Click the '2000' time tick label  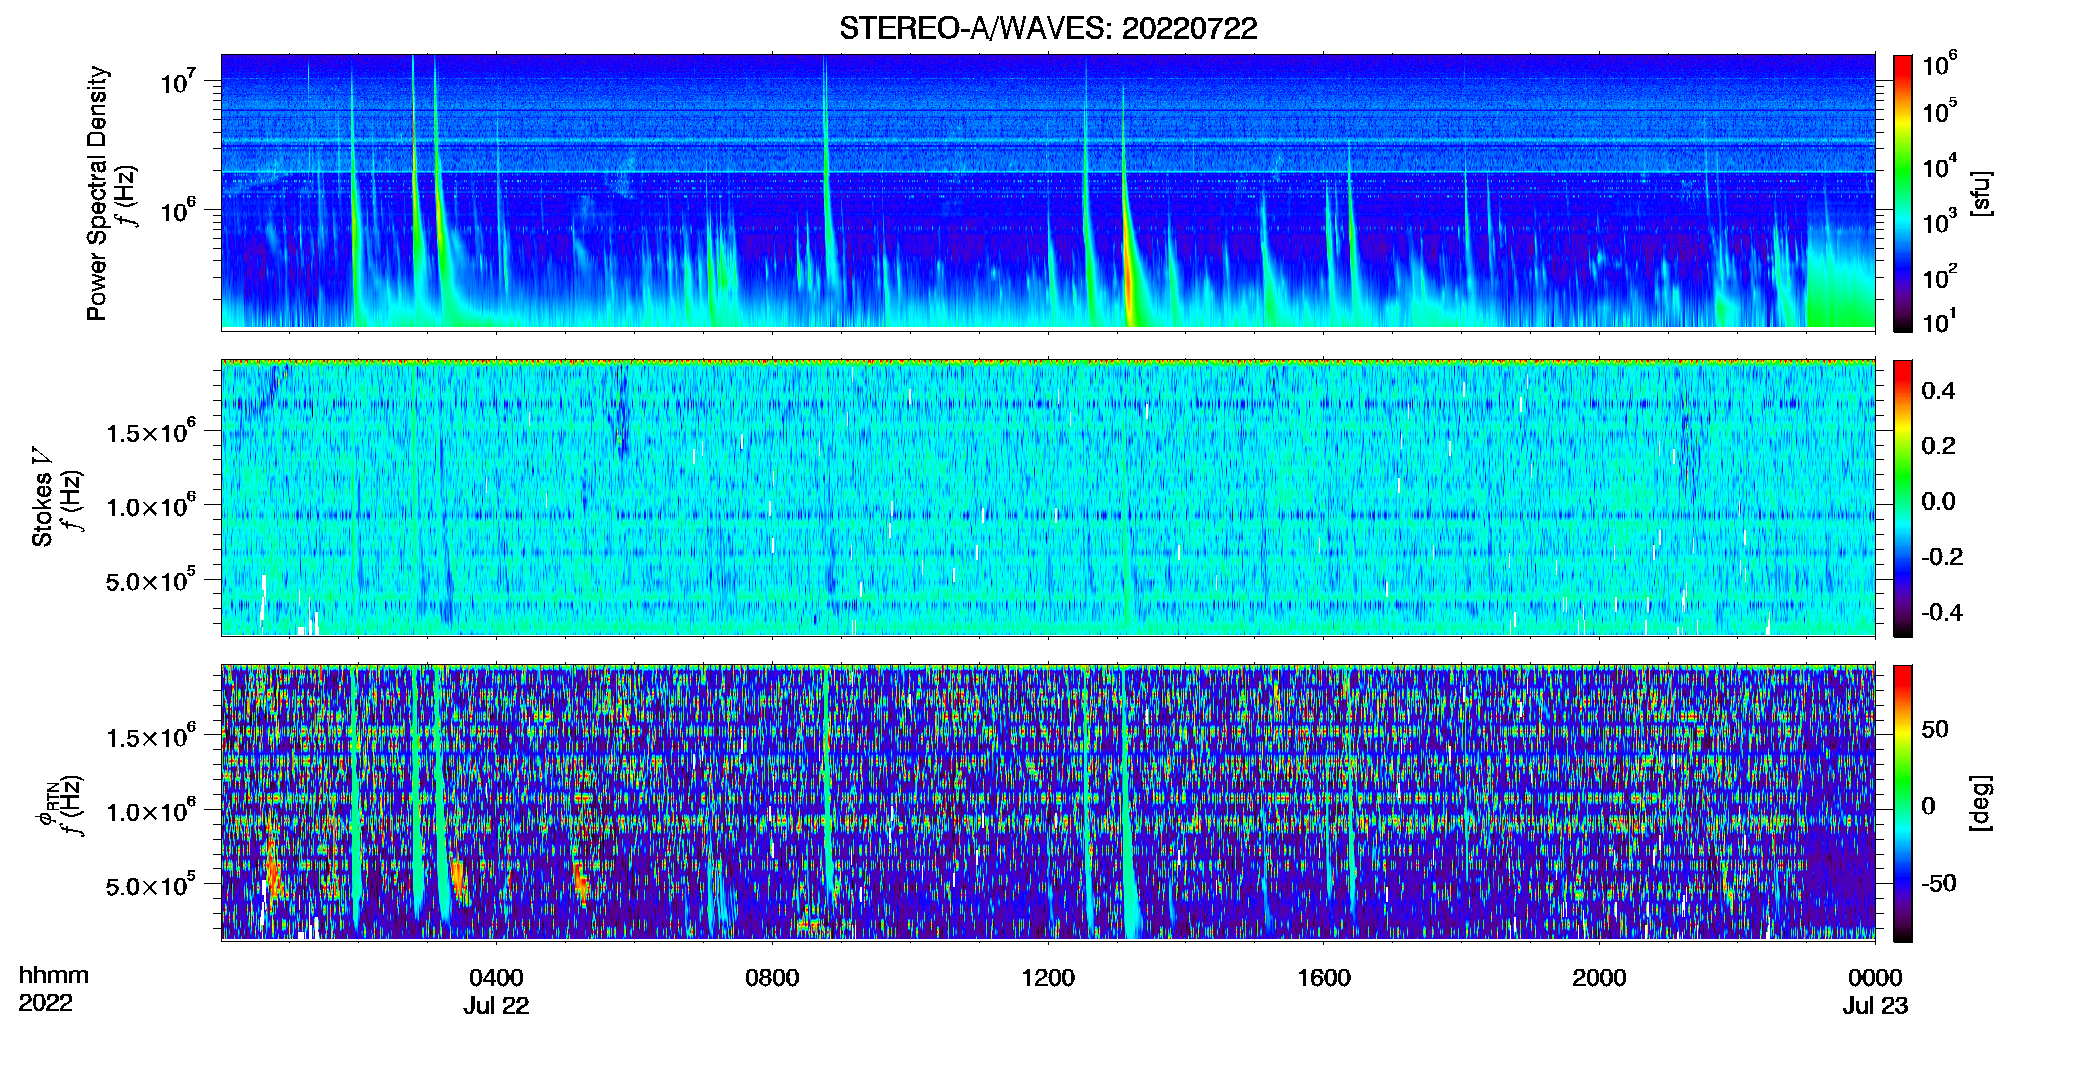(1599, 978)
